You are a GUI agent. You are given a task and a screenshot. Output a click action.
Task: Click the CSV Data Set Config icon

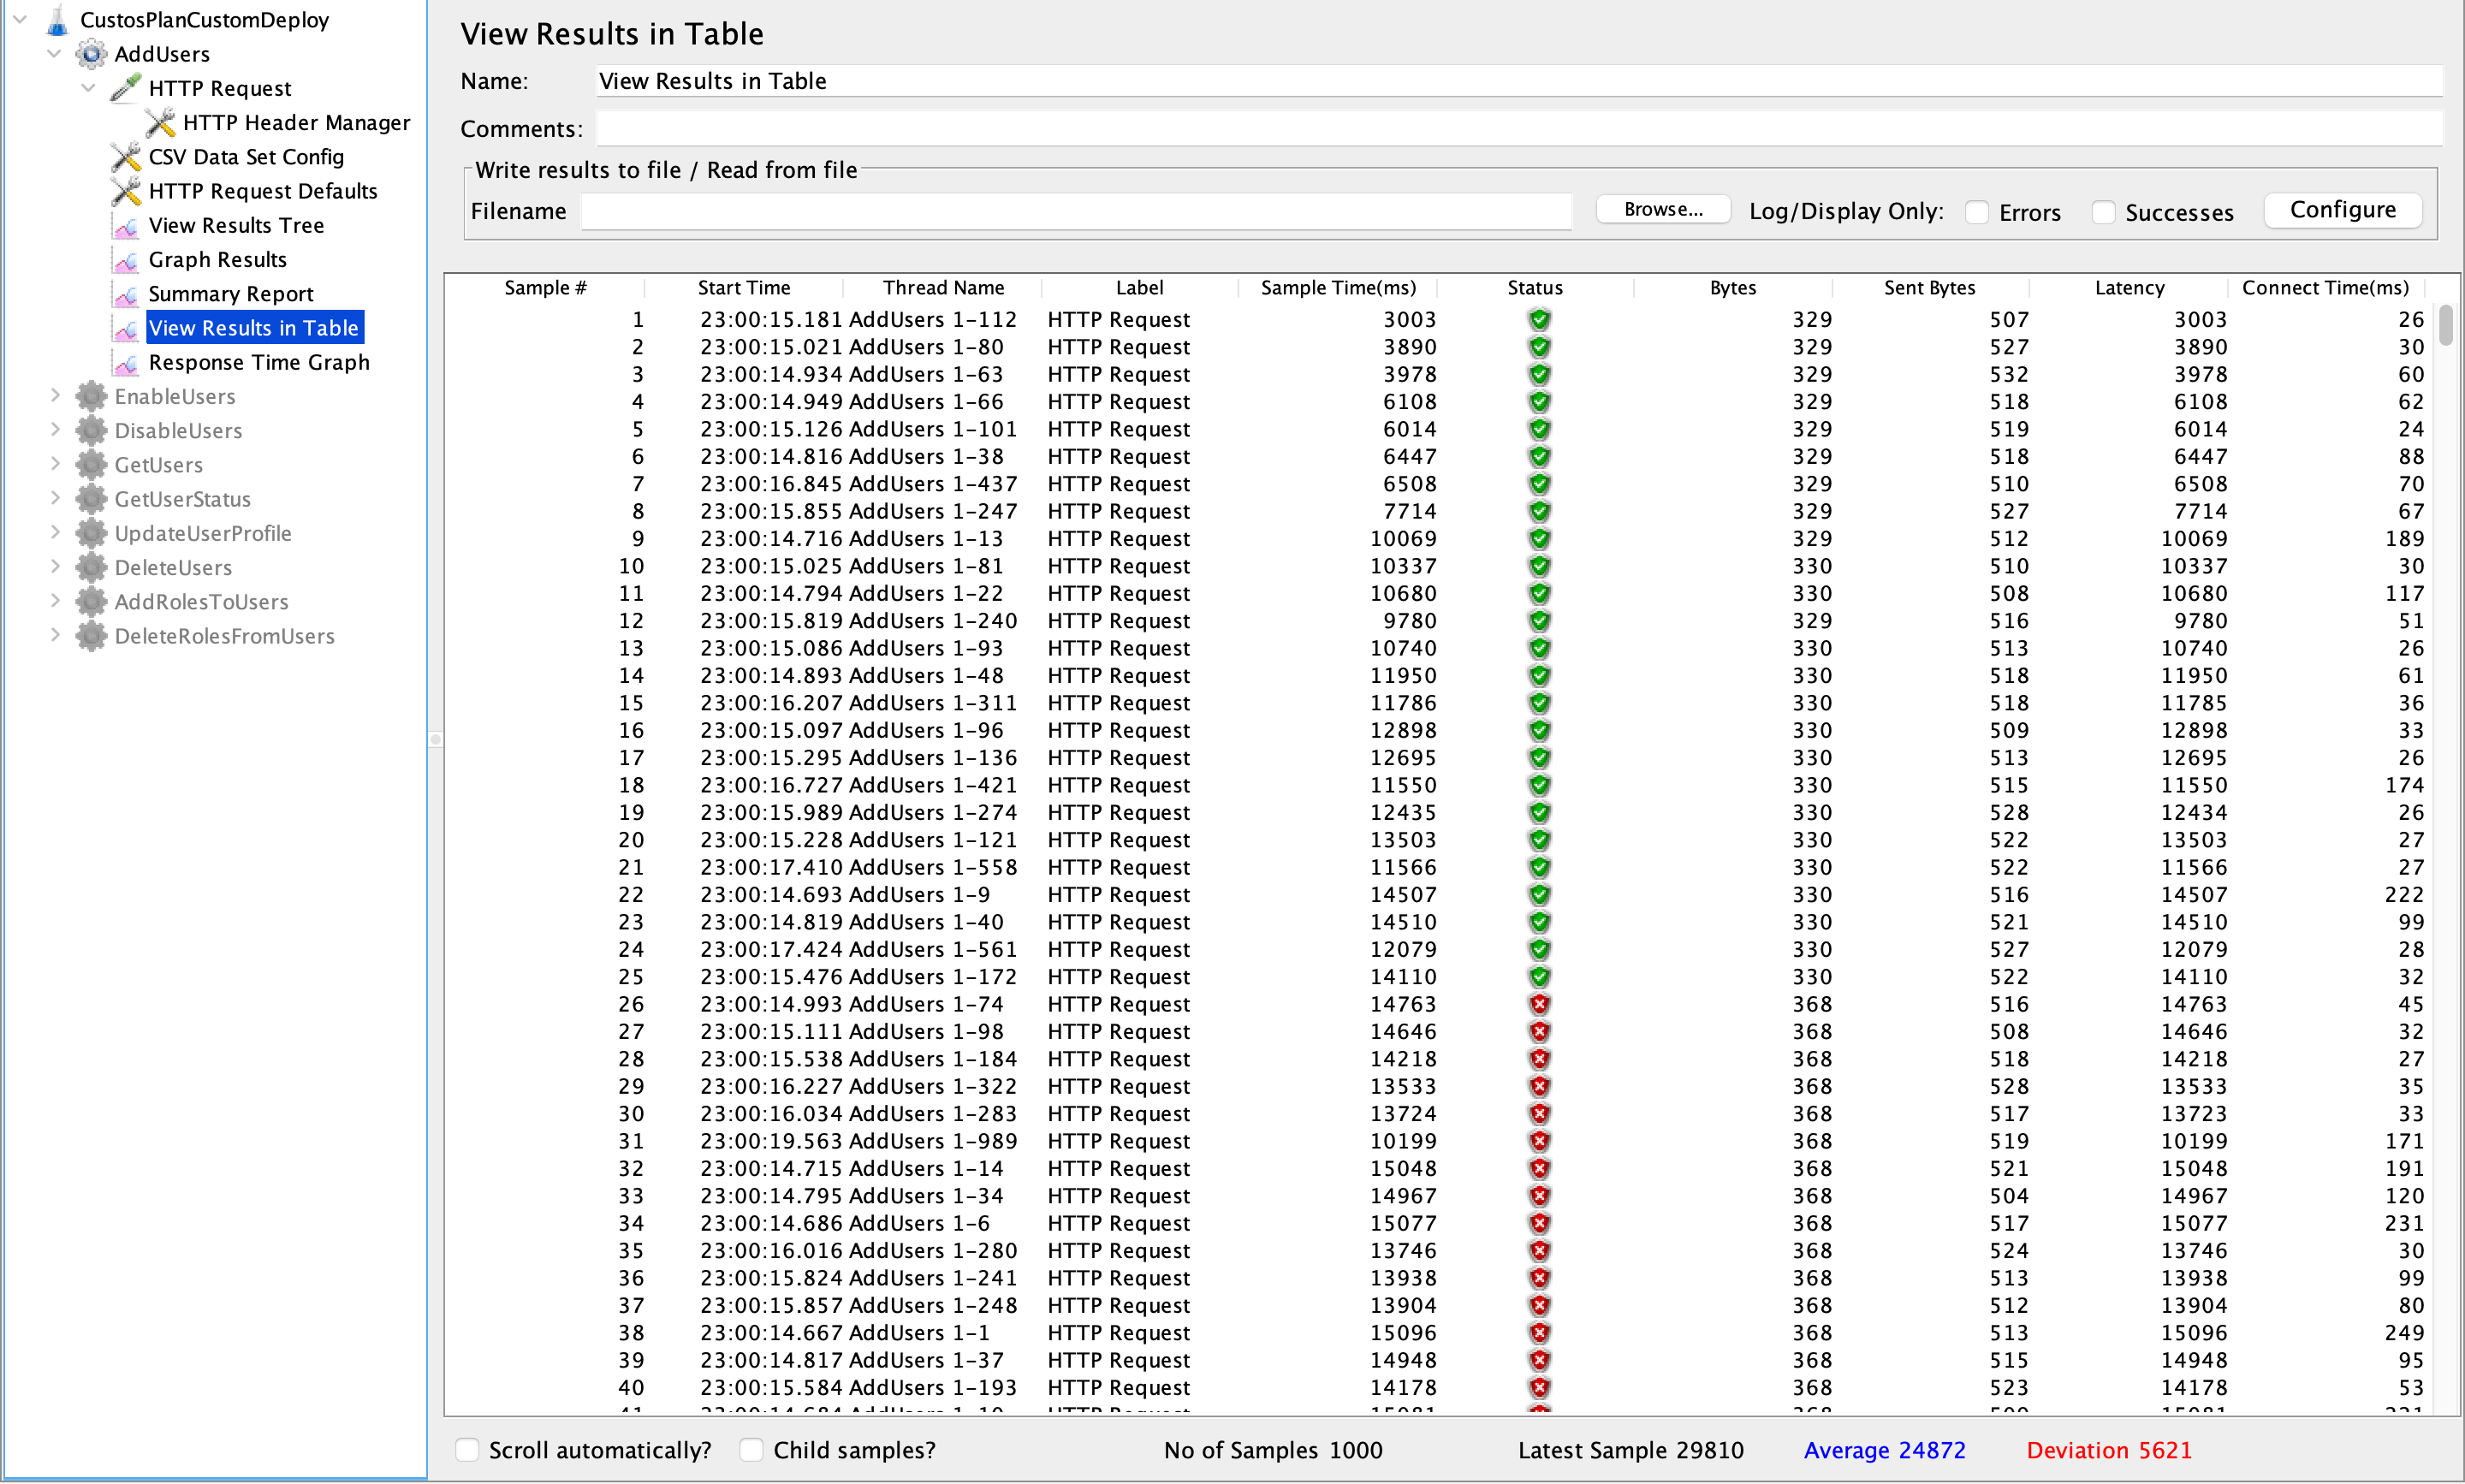125,157
